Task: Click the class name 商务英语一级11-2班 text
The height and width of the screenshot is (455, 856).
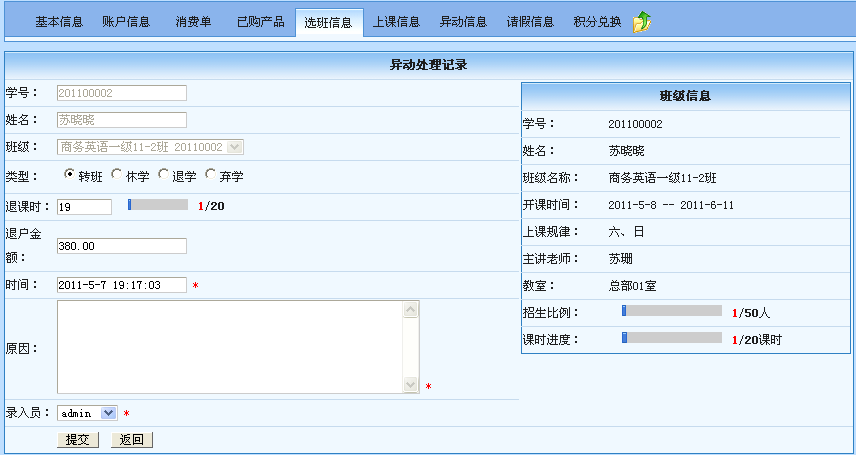Action: [662, 178]
